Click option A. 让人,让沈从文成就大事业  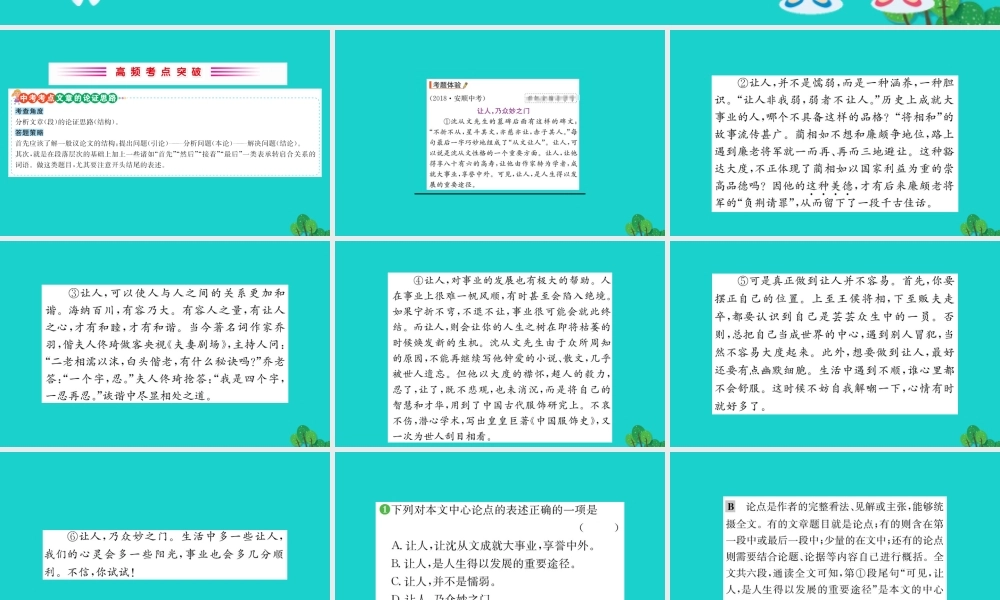click(494, 546)
